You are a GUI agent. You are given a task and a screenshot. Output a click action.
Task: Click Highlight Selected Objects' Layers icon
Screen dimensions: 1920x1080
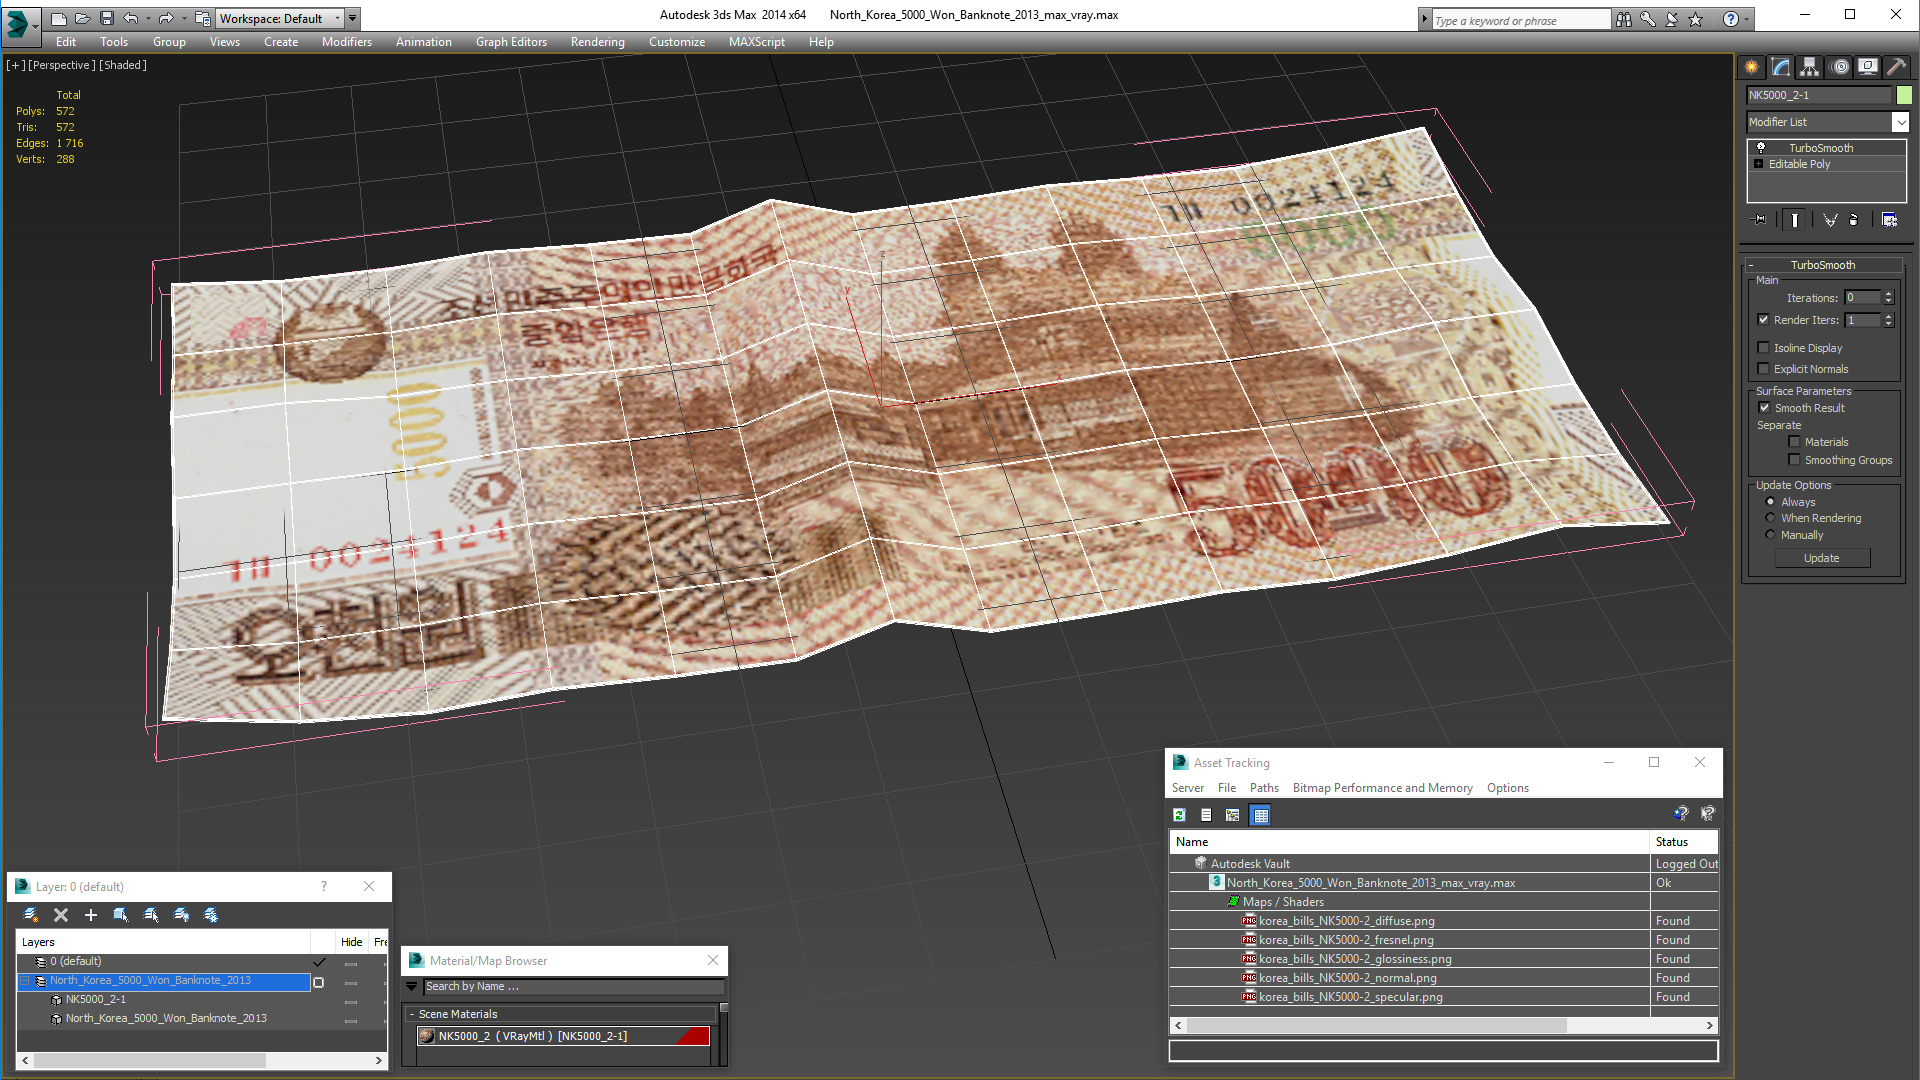(151, 915)
